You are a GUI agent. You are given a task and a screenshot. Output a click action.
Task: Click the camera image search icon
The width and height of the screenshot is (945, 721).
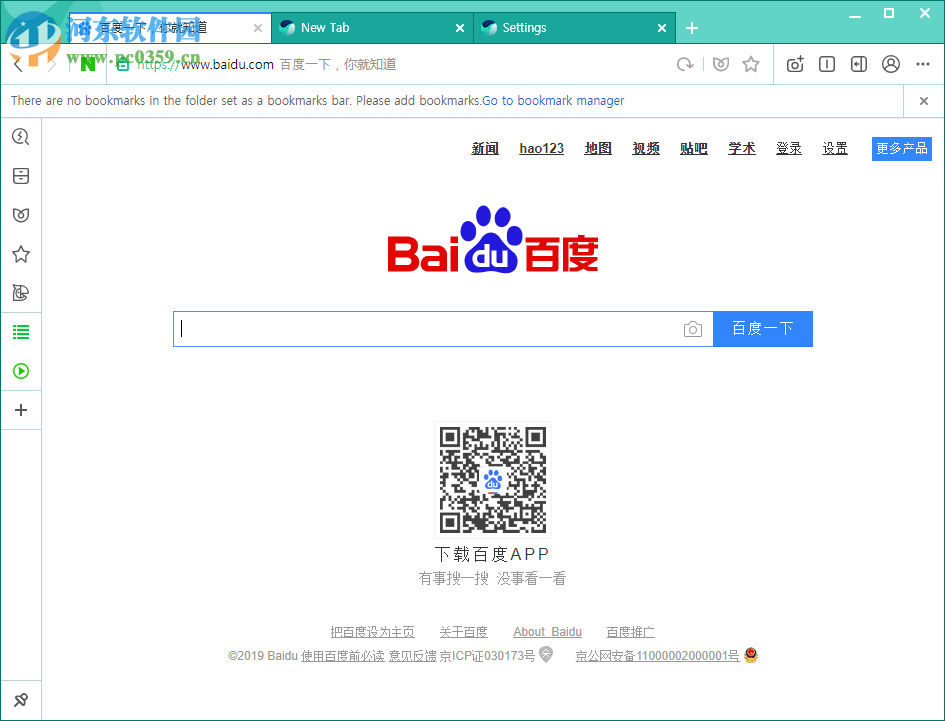(x=693, y=329)
